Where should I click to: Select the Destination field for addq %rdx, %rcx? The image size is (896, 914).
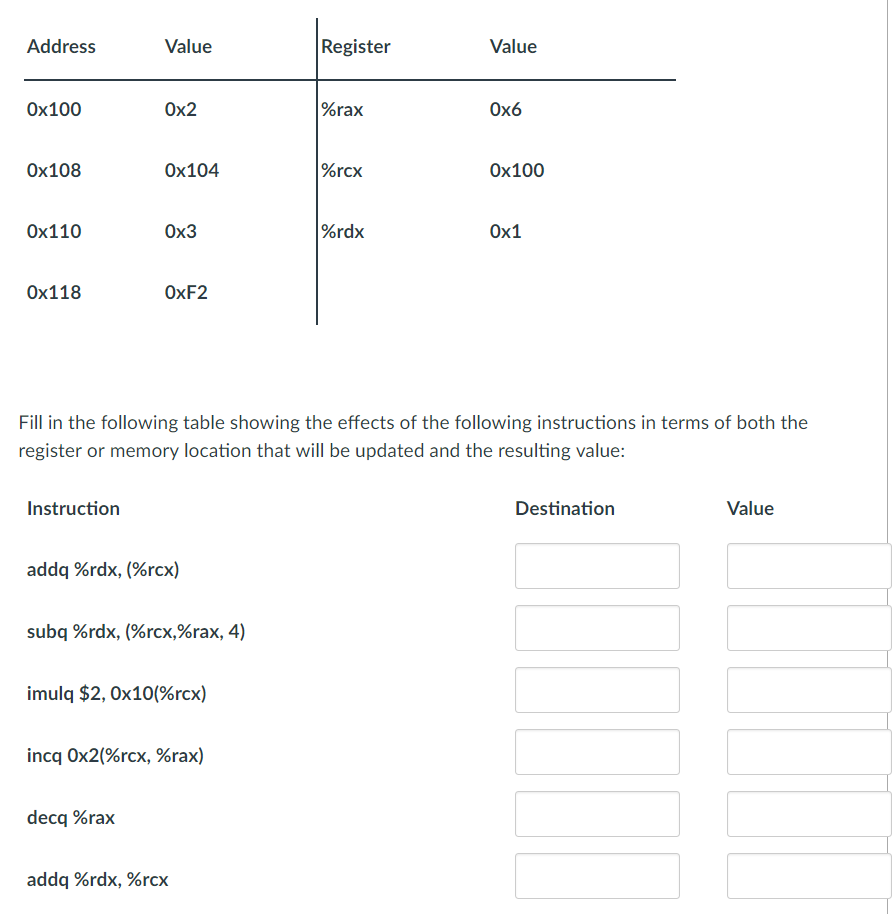597,876
